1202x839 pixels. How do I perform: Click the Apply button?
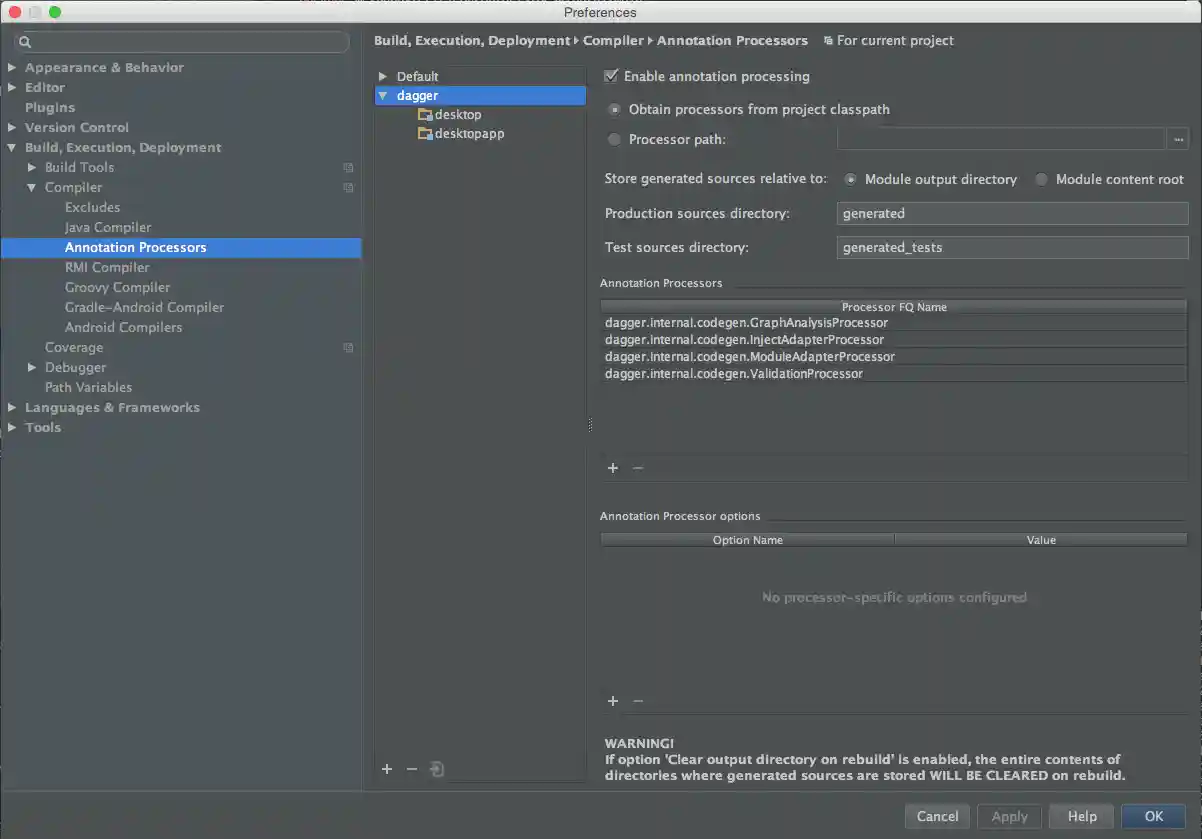pos(1009,816)
